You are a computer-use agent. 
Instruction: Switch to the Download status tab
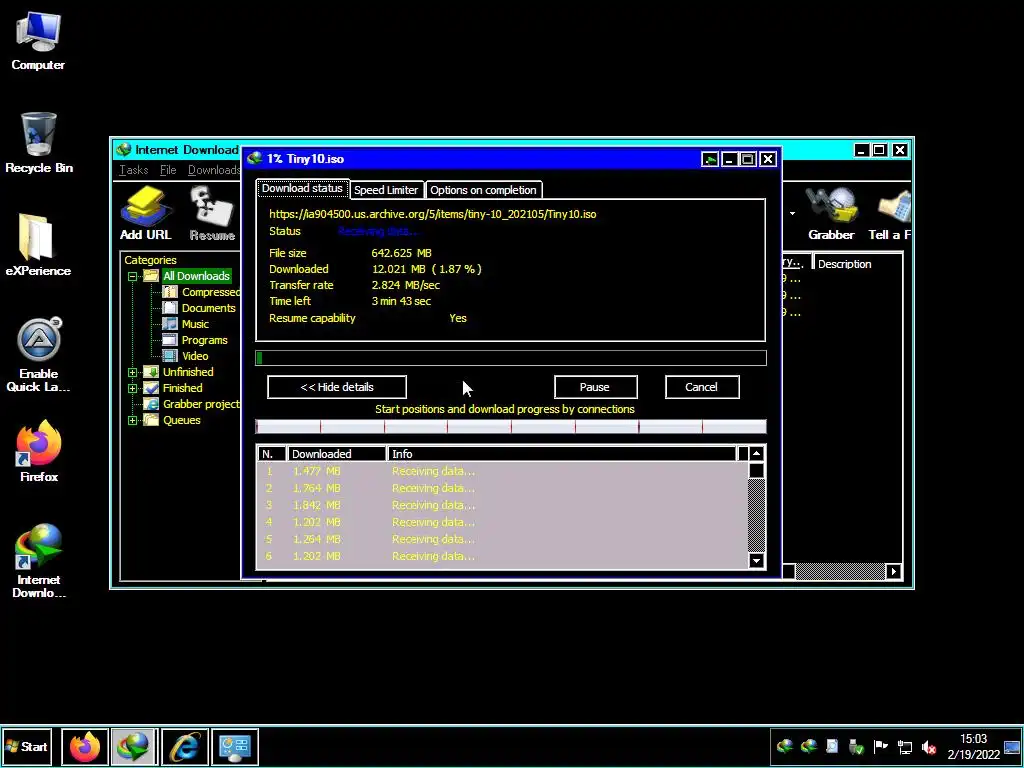(x=302, y=188)
